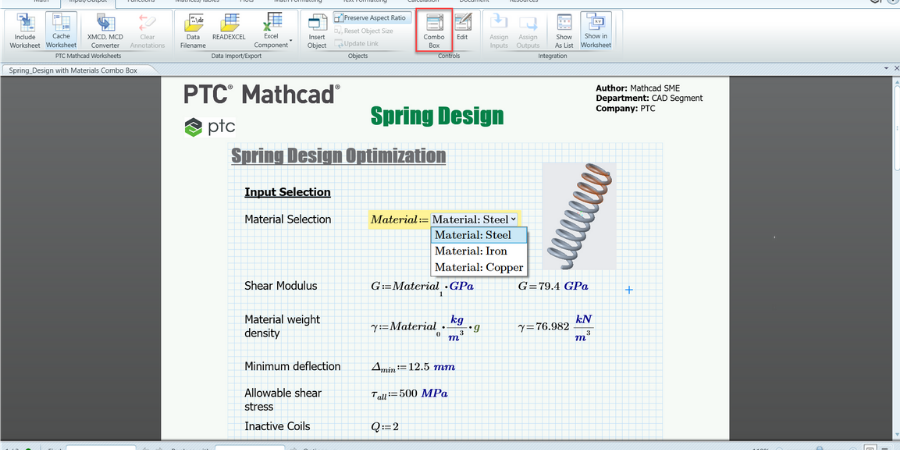This screenshot has width=900, height=450.
Task: Select Material: Iron from the list
Action: pos(471,251)
